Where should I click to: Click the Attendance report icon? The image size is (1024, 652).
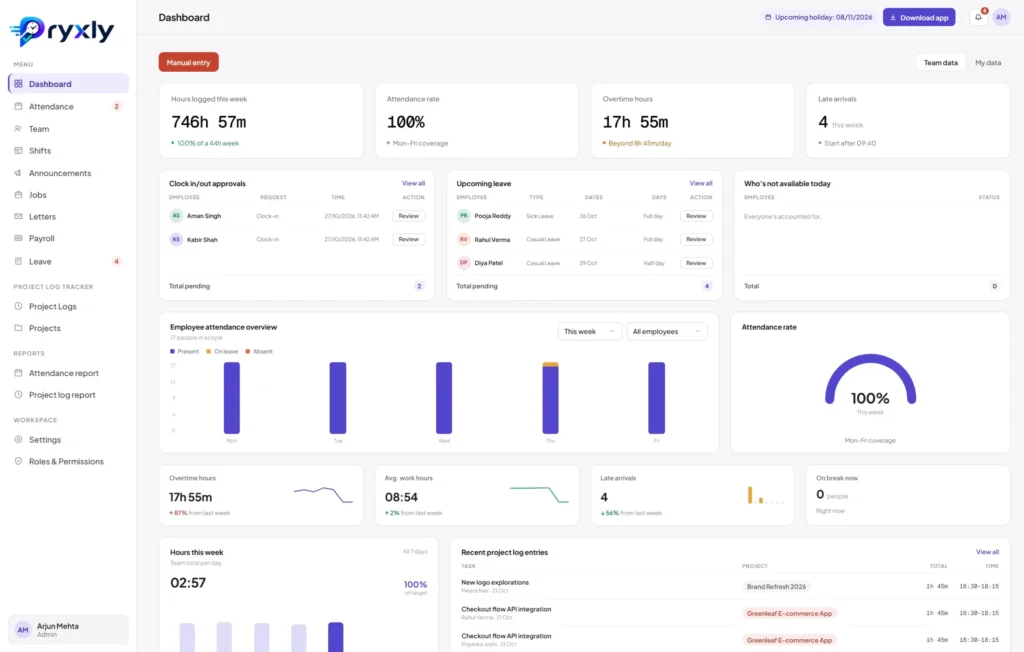tap(18, 373)
